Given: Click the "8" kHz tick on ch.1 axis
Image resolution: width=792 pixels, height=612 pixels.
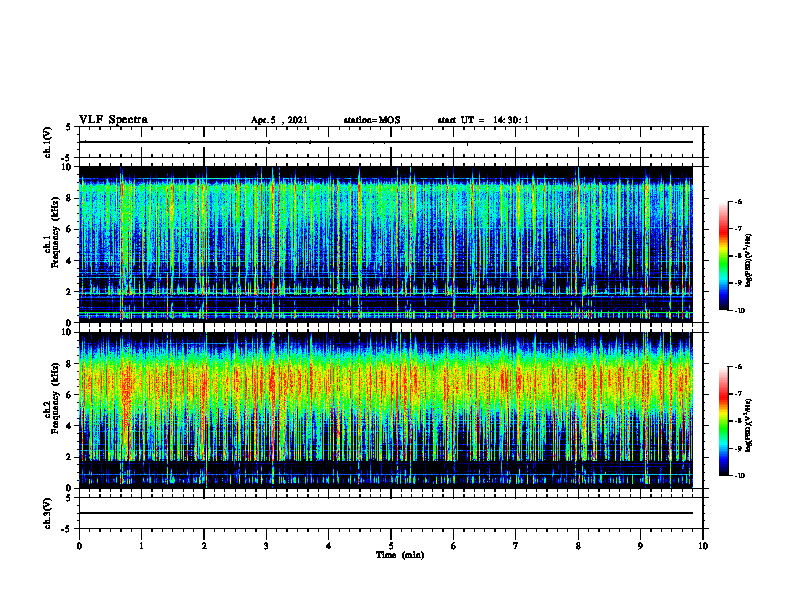Looking at the screenshot, I should [69, 198].
